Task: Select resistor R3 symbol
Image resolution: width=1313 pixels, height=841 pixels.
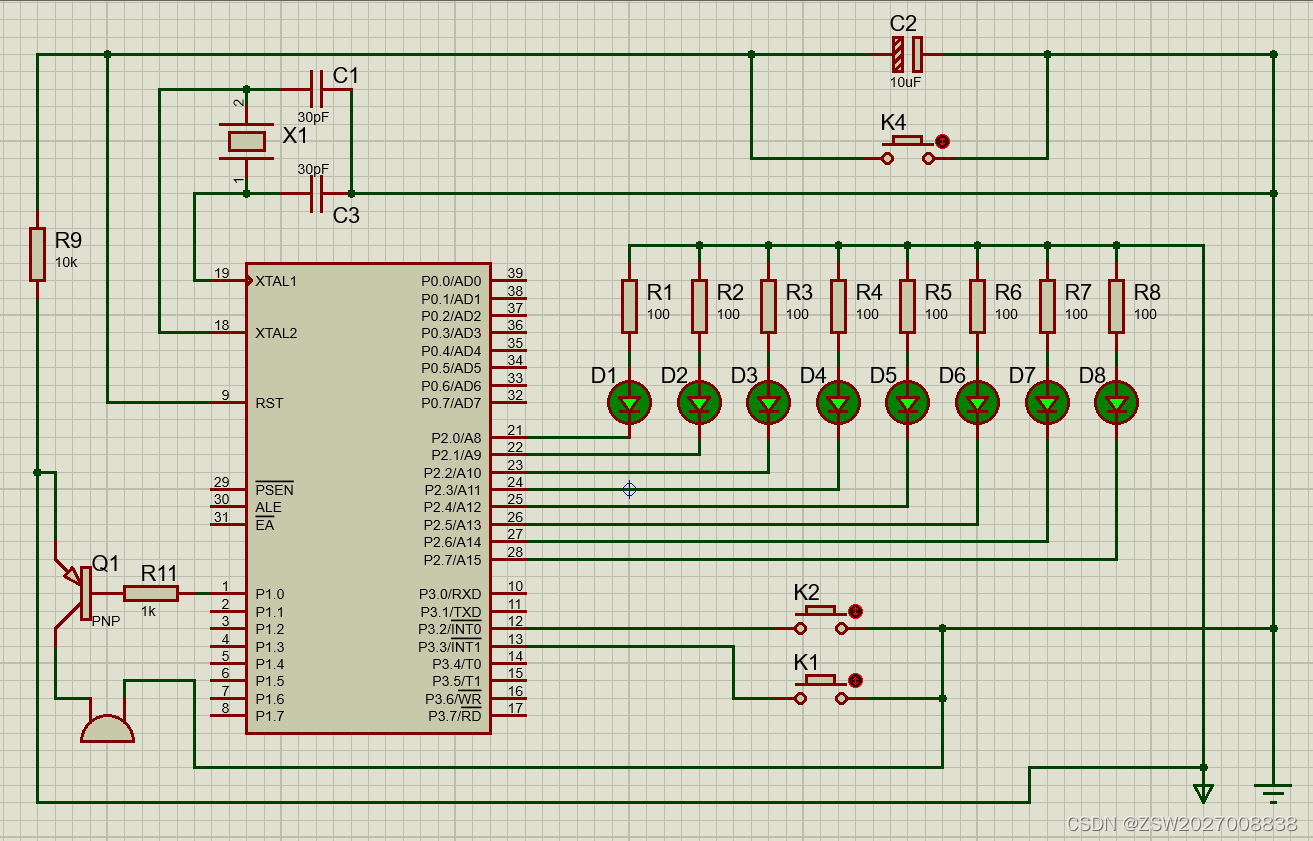Action: [x=768, y=306]
